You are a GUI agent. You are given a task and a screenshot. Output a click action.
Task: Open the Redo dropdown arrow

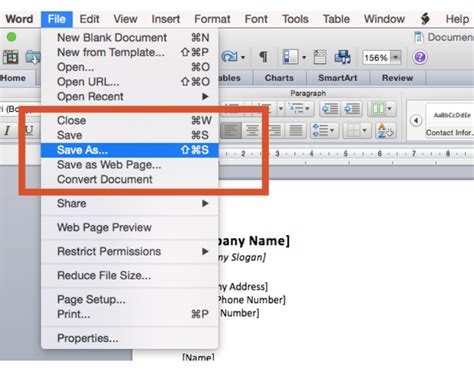point(243,58)
